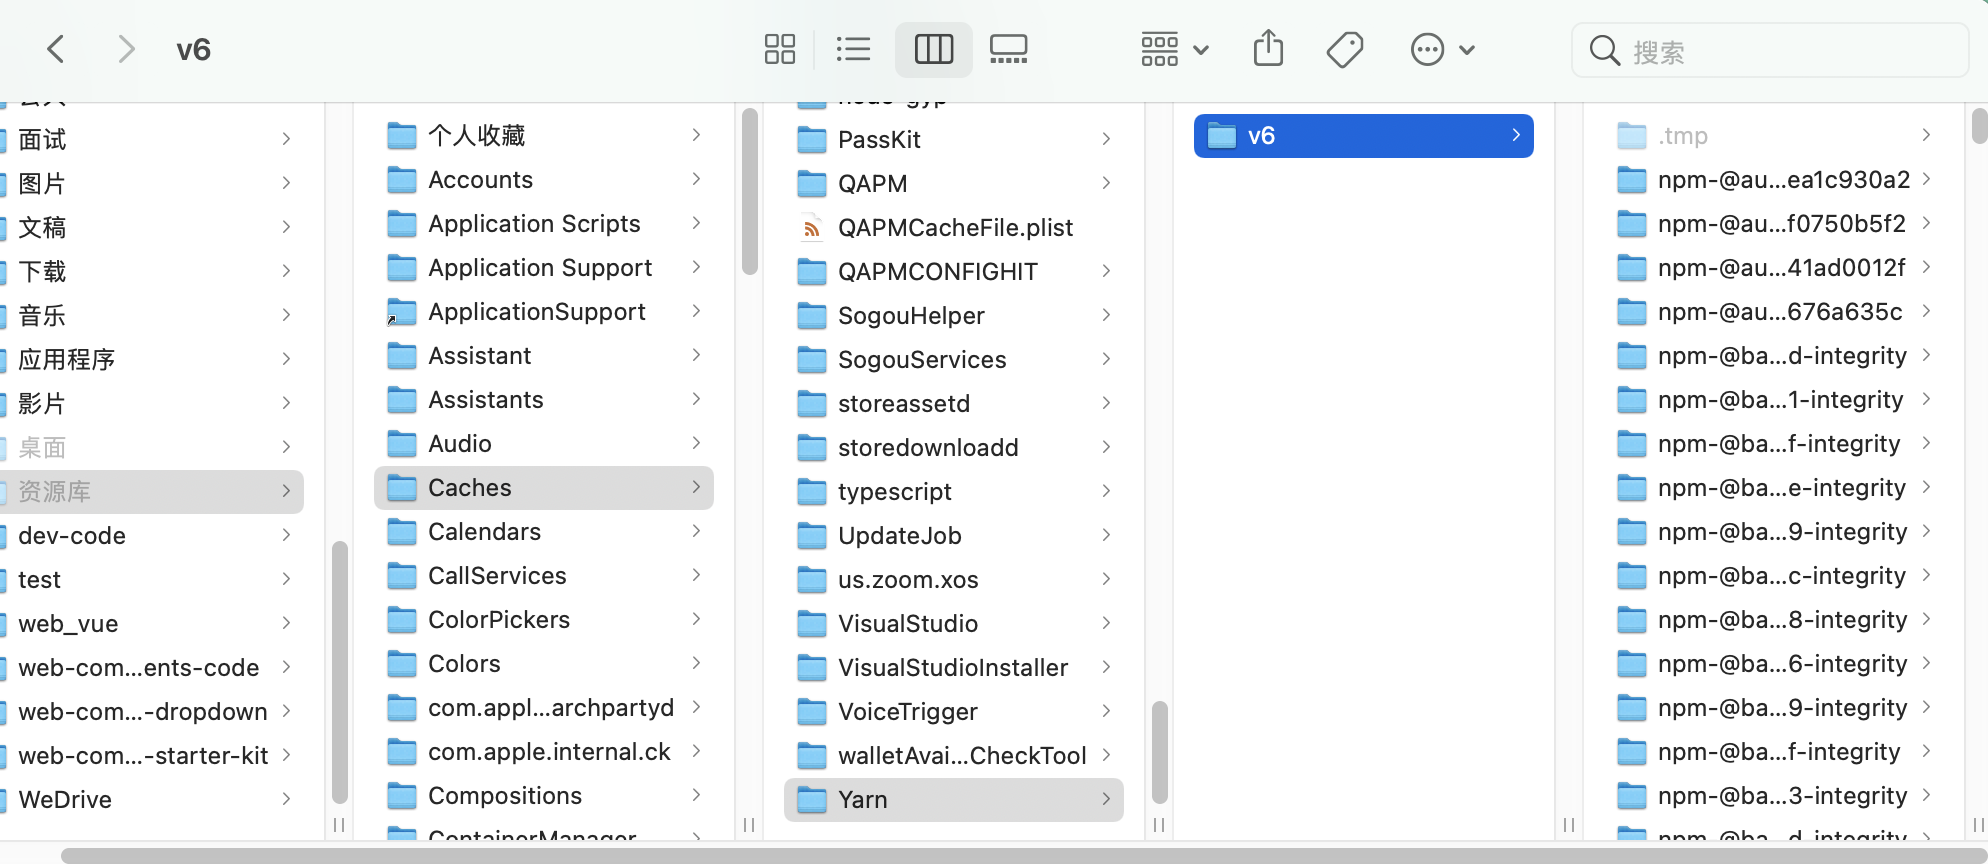The image size is (1988, 864).
Task: Click the tag icon in toolbar
Action: point(1345,49)
